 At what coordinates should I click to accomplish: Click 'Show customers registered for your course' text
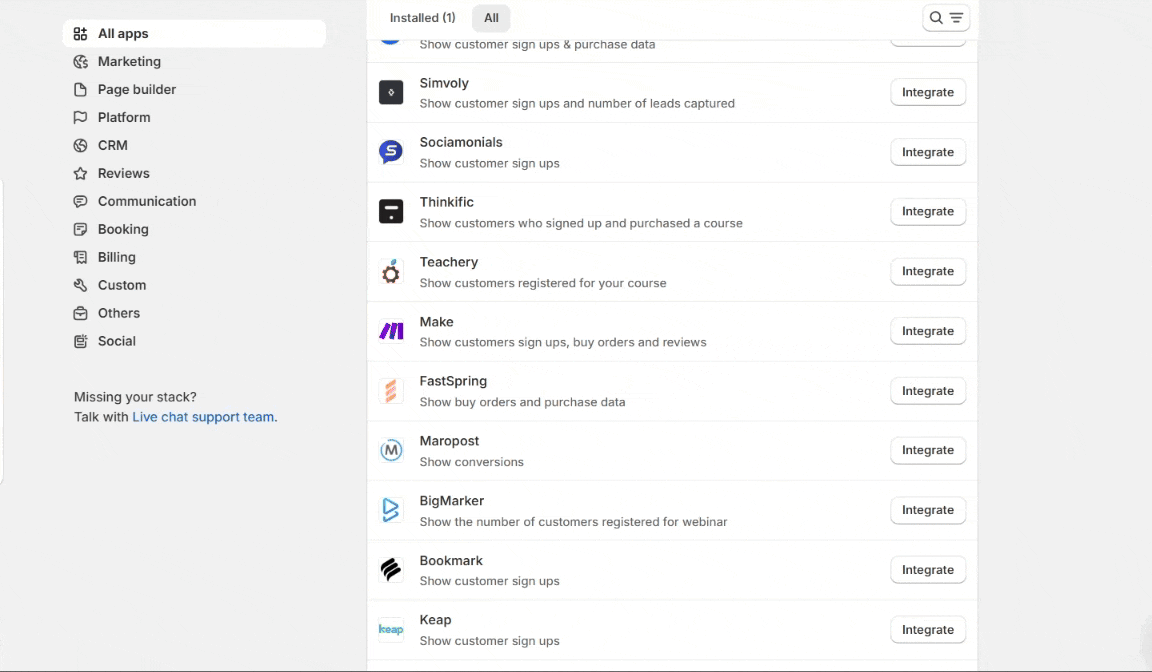pos(543,283)
